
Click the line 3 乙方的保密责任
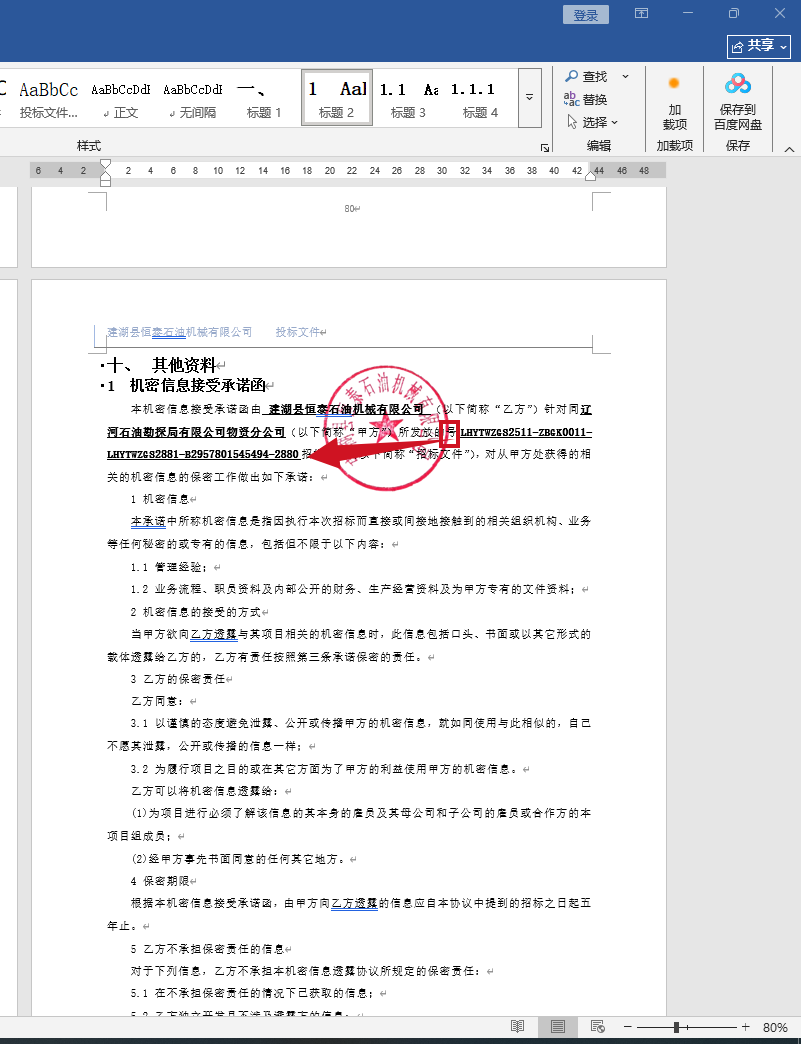(x=178, y=679)
